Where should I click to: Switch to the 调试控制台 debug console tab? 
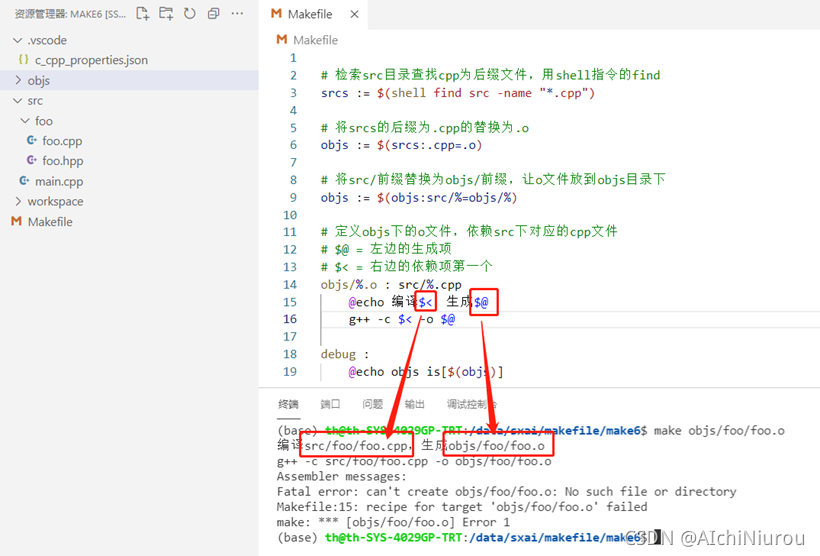tap(472, 404)
